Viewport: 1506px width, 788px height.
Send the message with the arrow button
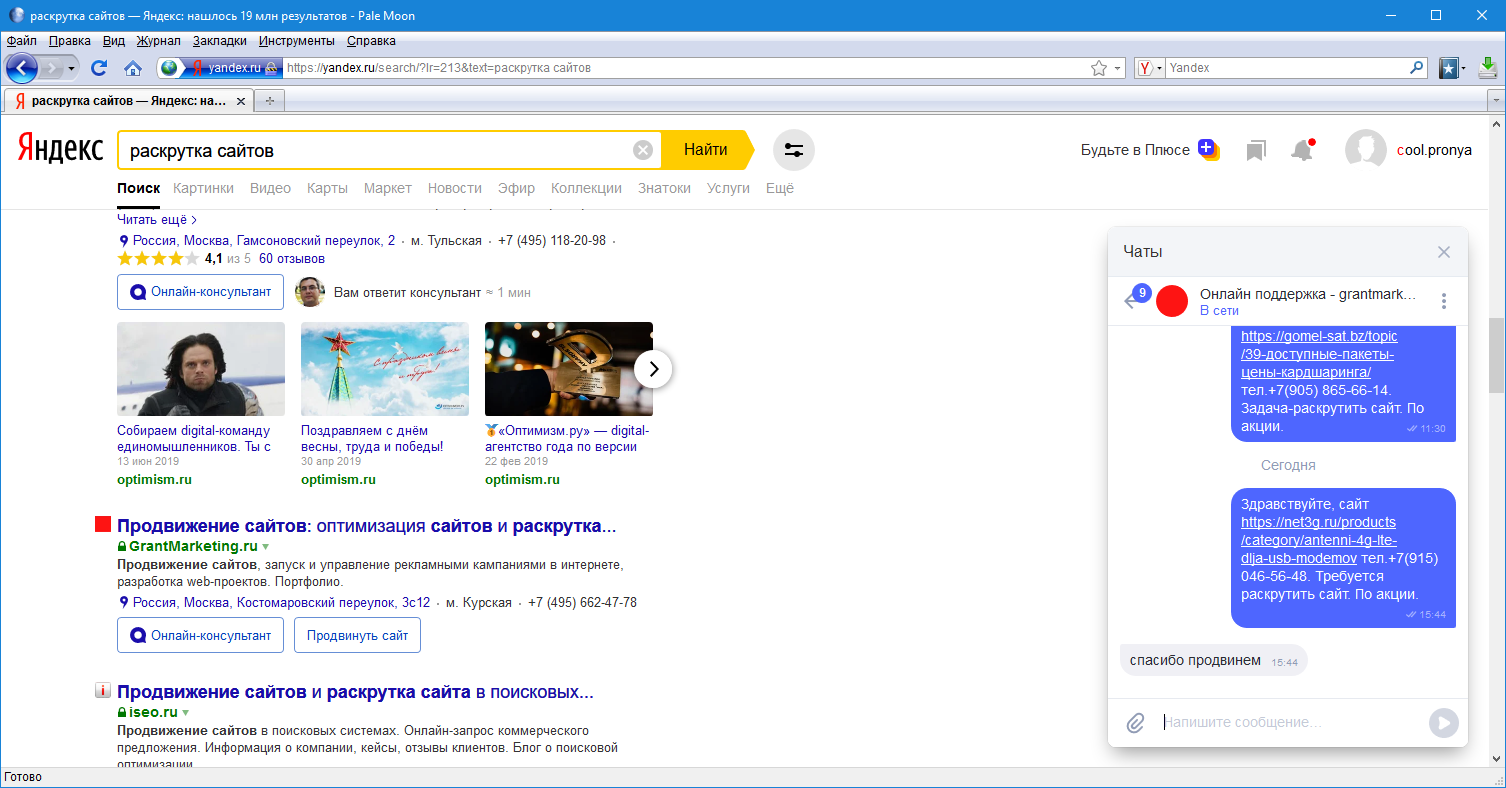pyautogui.click(x=1443, y=723)
